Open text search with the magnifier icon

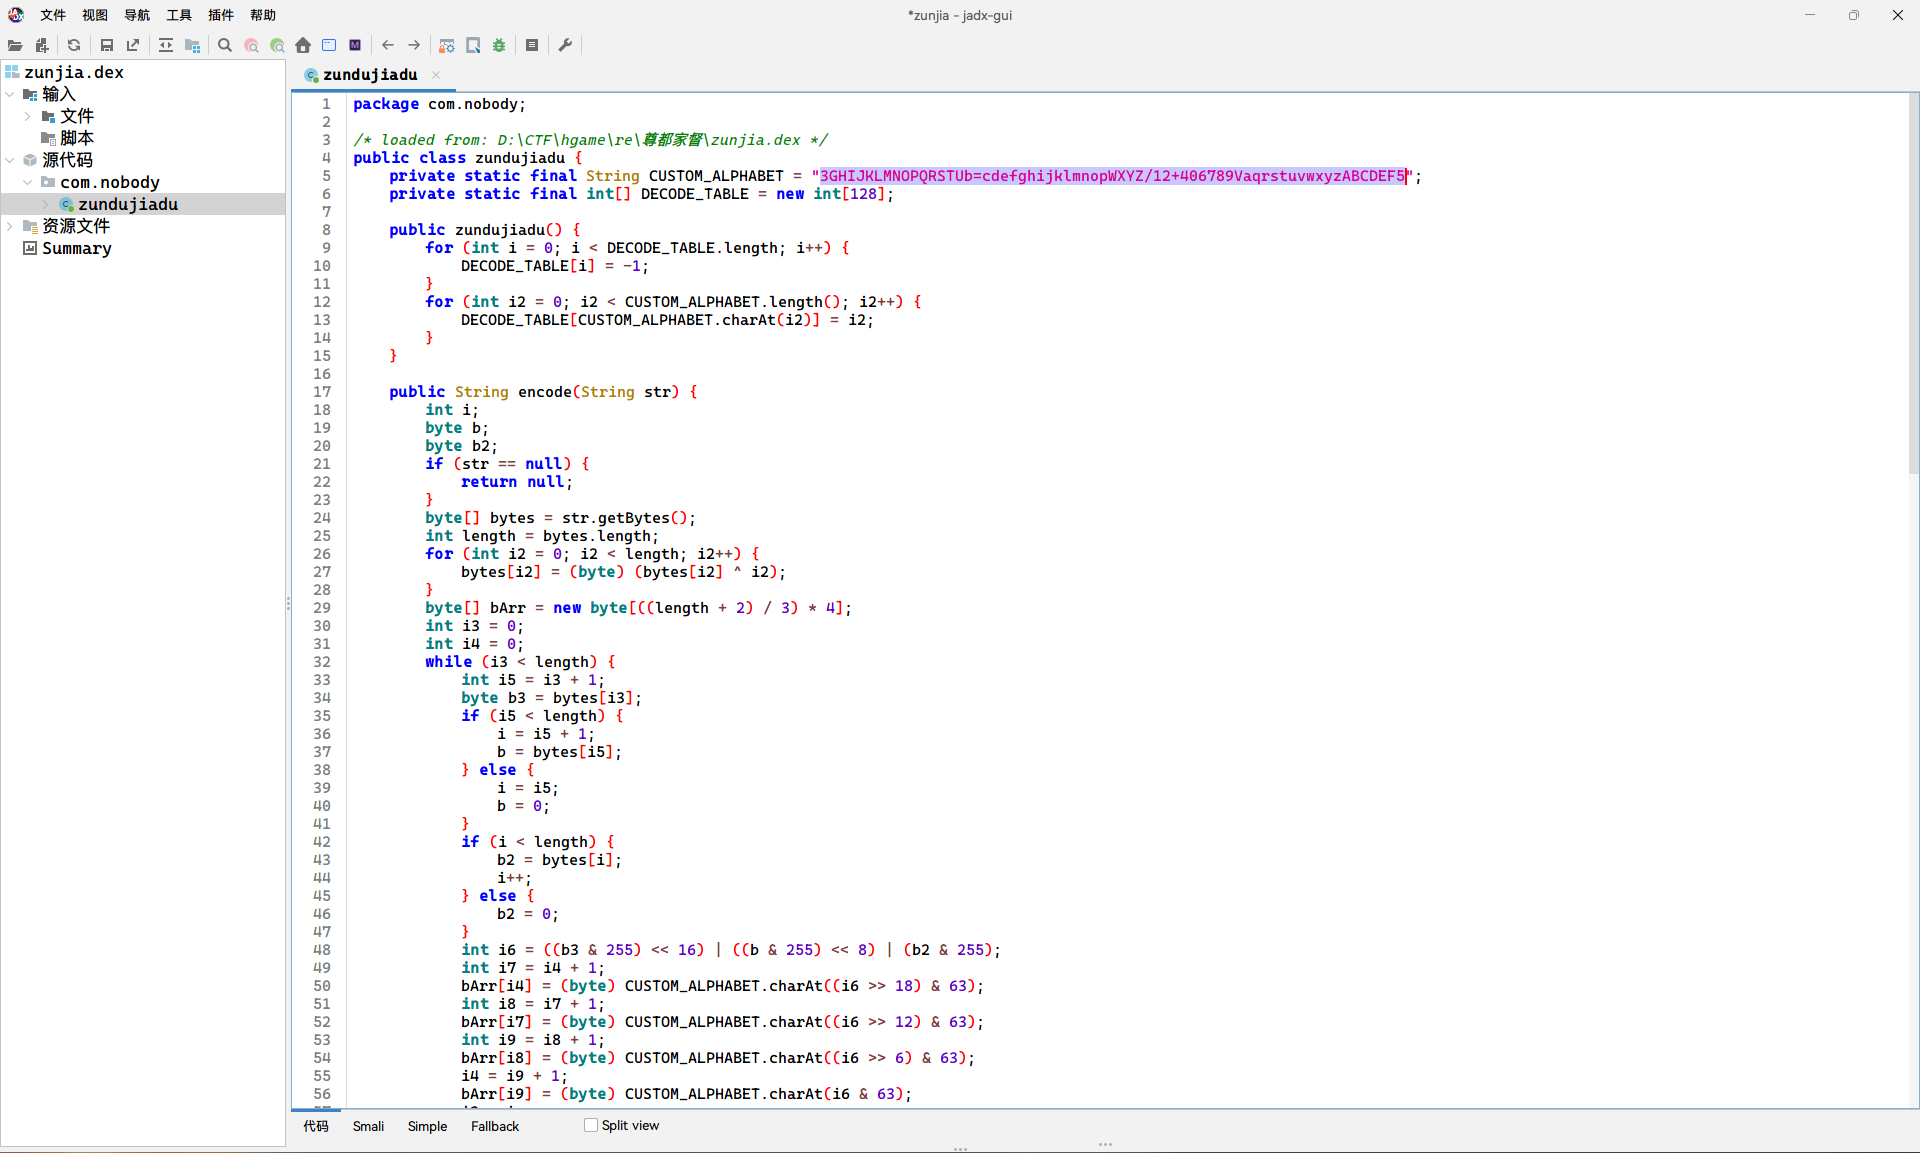tap(225, 45)
